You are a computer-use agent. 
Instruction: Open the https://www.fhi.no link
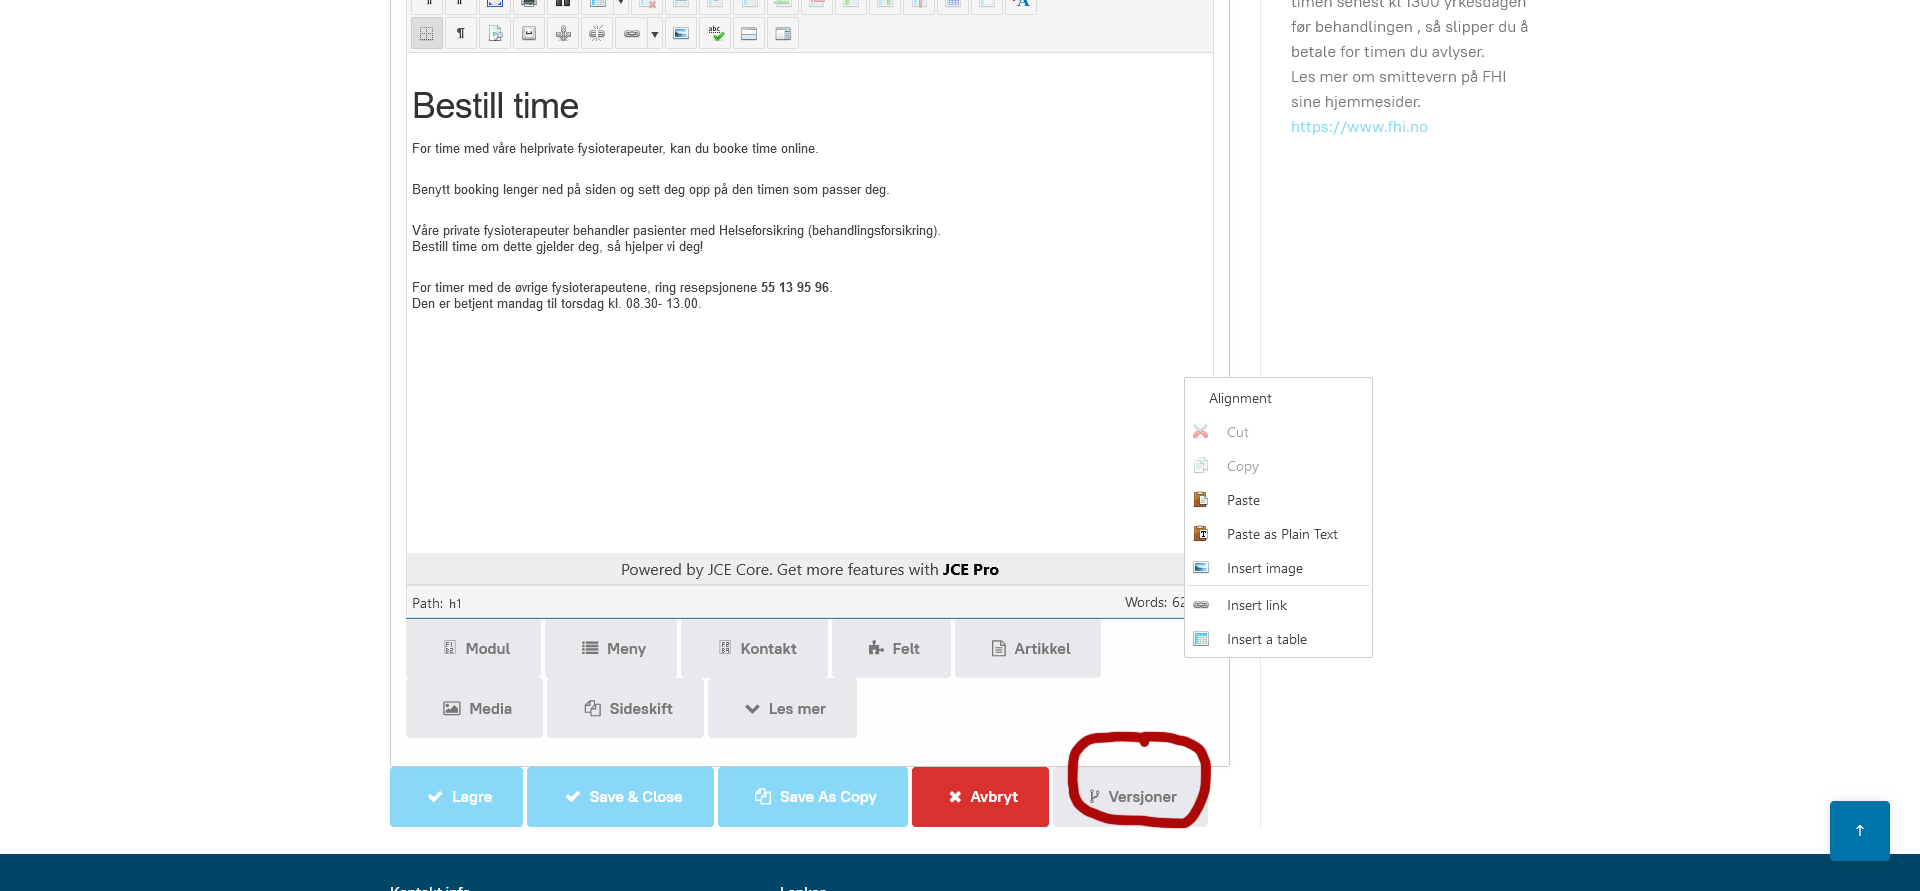[x=1359, y=127]
